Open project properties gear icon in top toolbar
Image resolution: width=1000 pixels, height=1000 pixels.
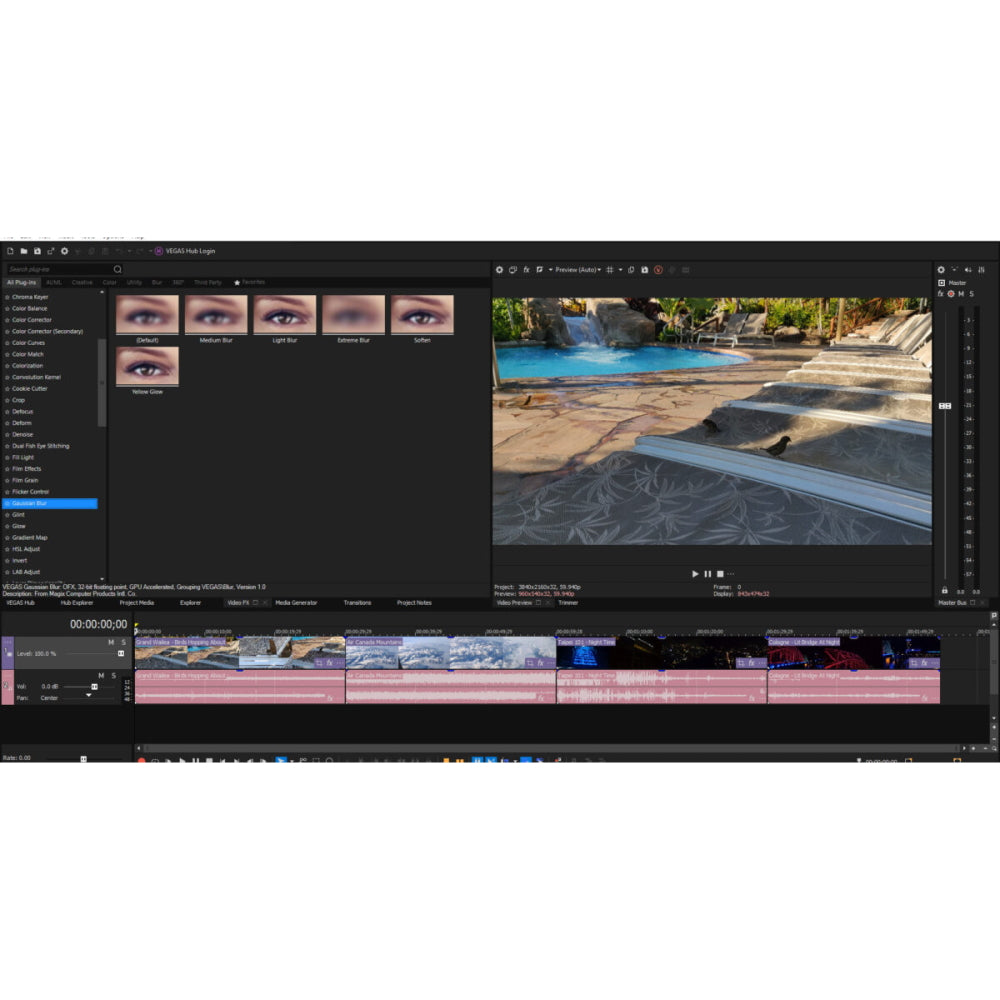pos(65,251)
